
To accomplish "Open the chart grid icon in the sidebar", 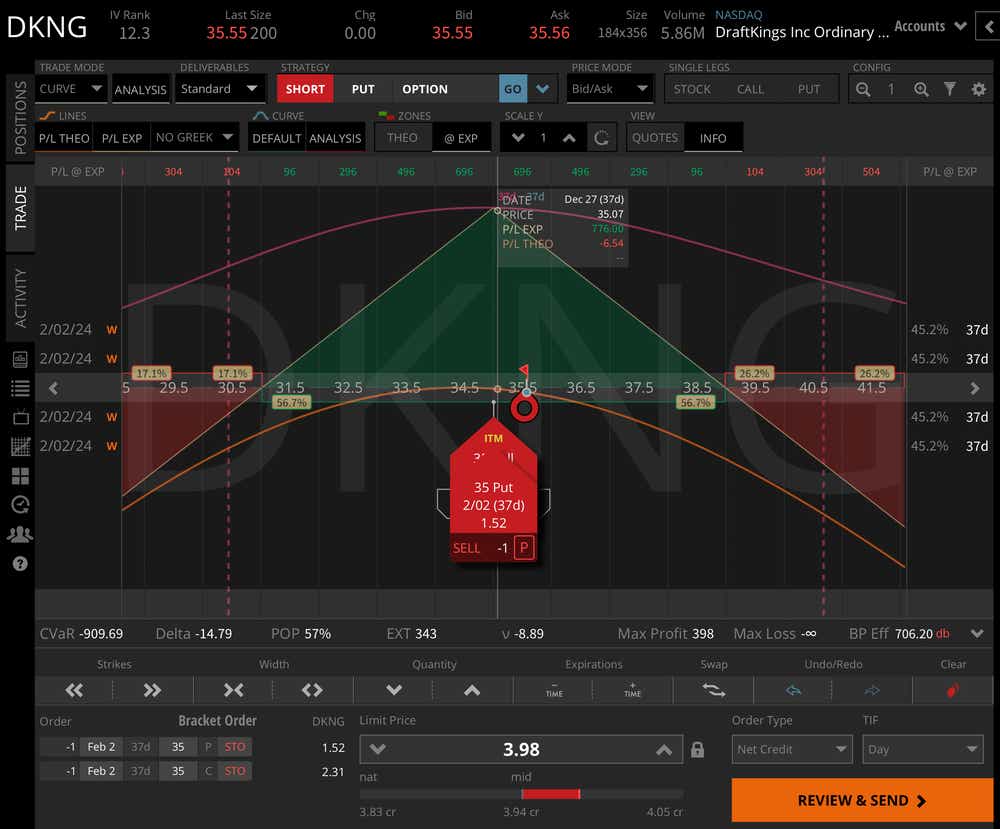I will point(20,446).
